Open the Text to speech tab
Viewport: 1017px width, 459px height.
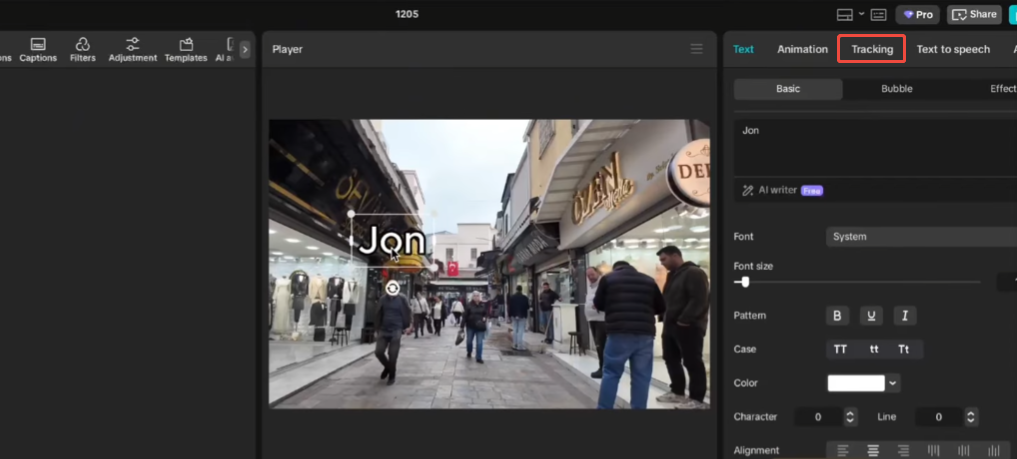click(953, 49)
